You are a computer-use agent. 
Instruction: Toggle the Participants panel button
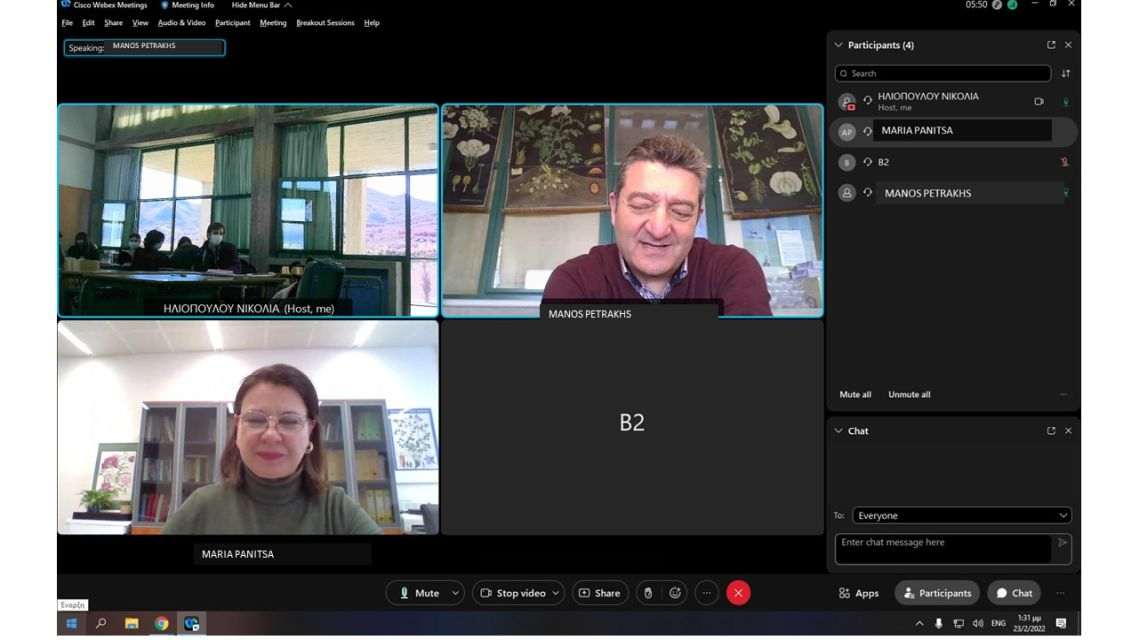pyautogui.click(x=937, y=593)
